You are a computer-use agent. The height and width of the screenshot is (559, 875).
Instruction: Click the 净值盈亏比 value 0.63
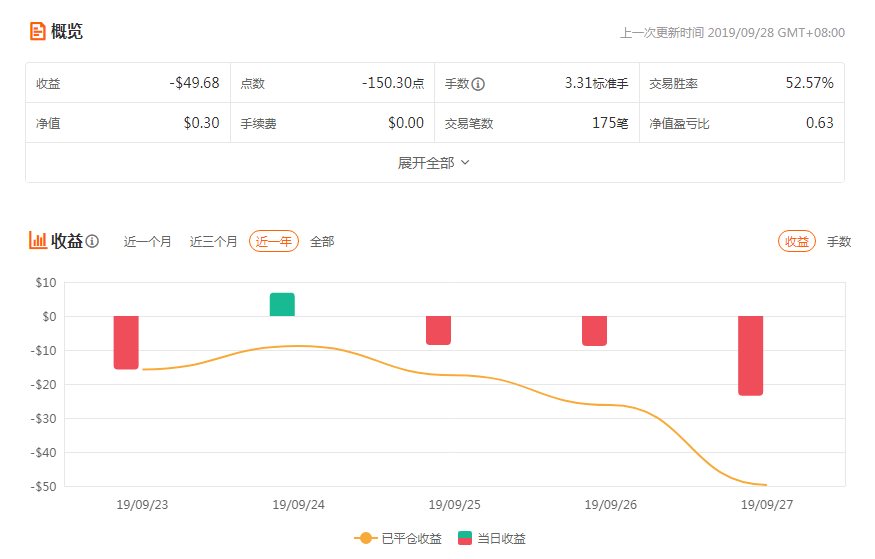point(820,123)
